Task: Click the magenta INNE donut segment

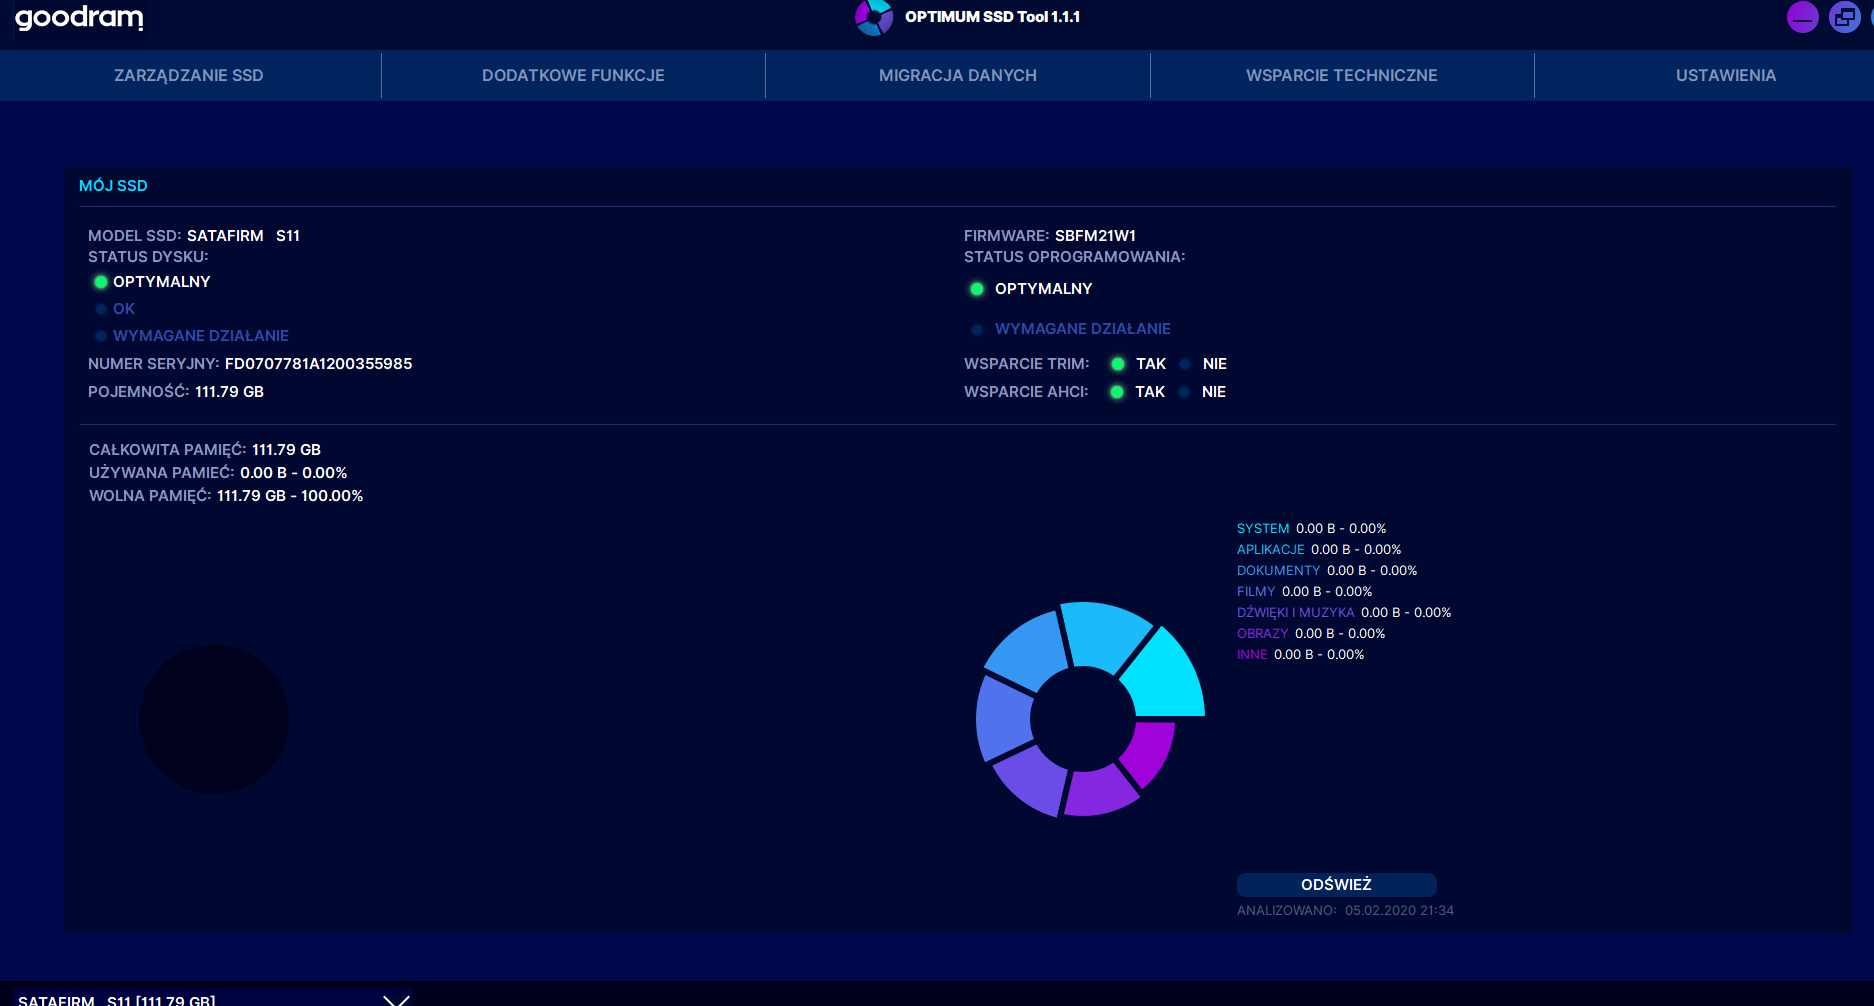Action: tap(1150, 752)
